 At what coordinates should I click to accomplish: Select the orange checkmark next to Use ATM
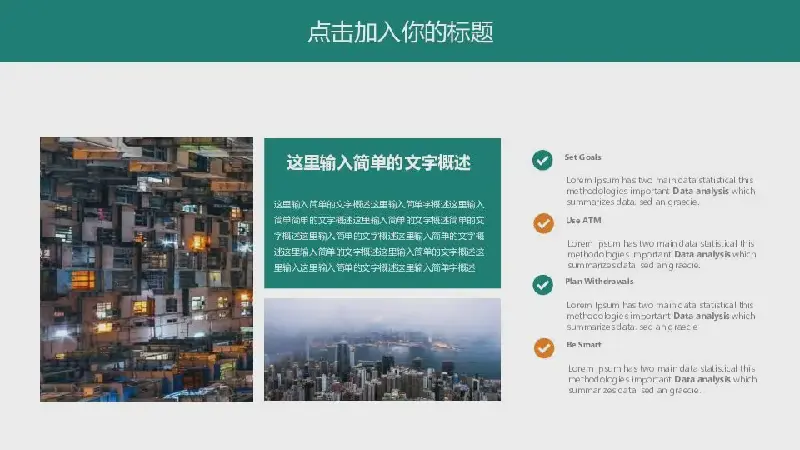coord(543,222)
